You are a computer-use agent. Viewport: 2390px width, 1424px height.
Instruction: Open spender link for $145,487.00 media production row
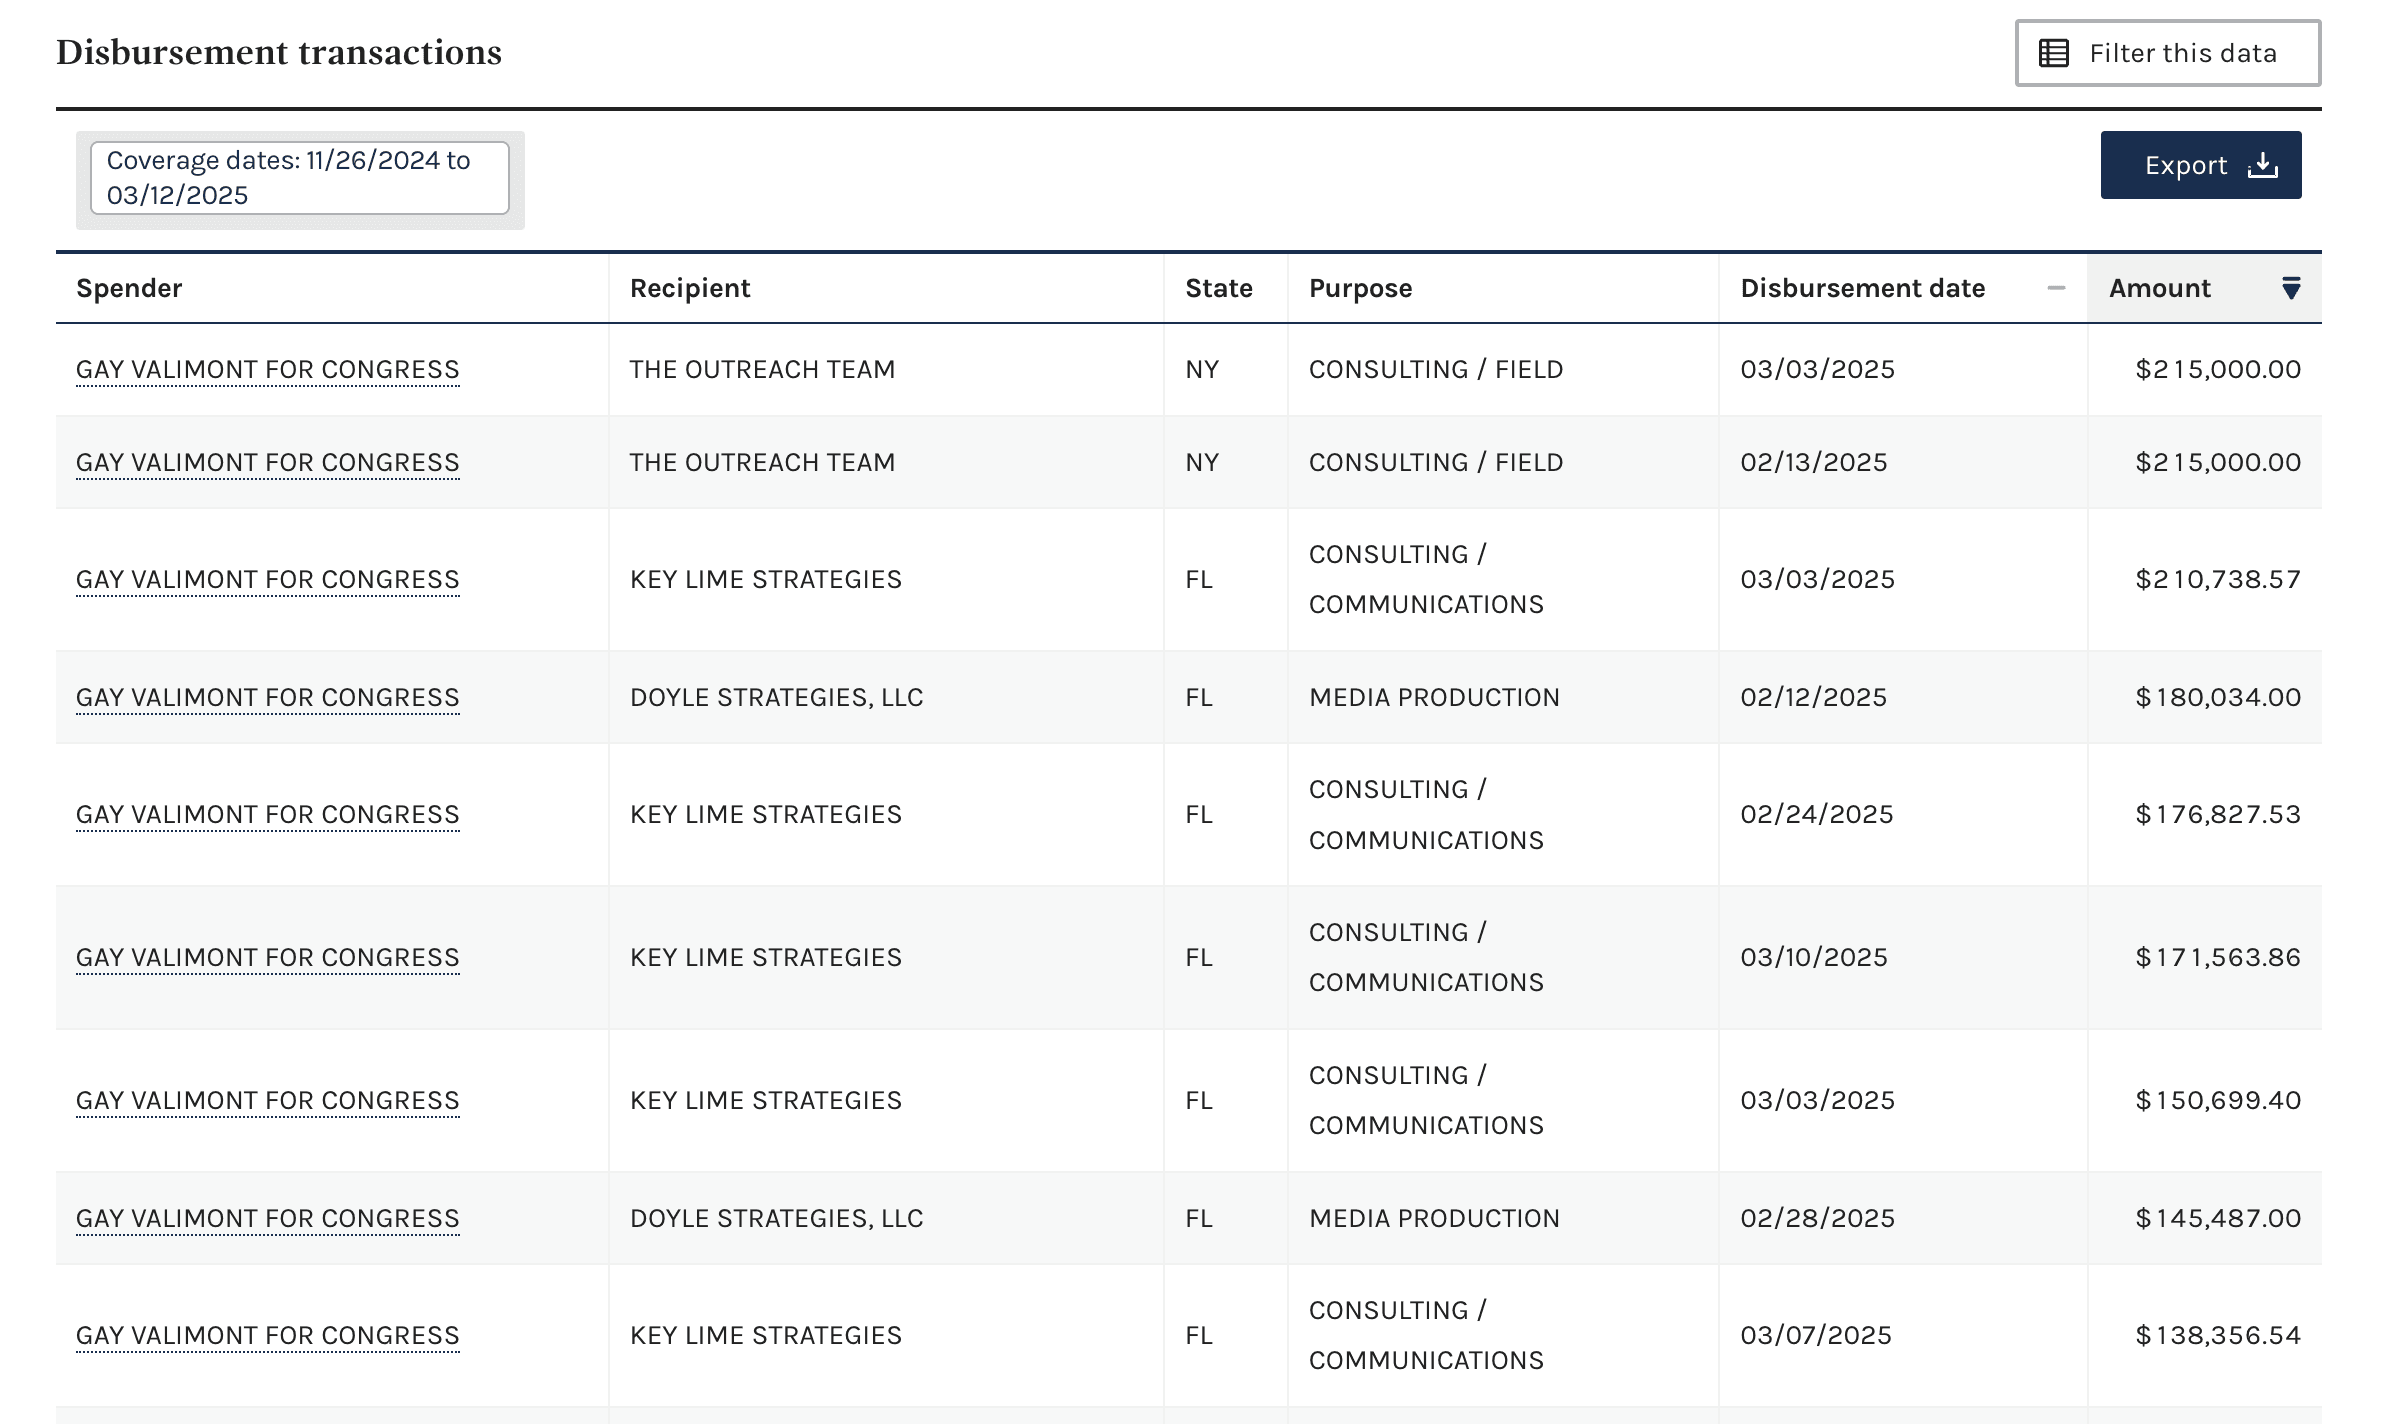click(267, 1219)
